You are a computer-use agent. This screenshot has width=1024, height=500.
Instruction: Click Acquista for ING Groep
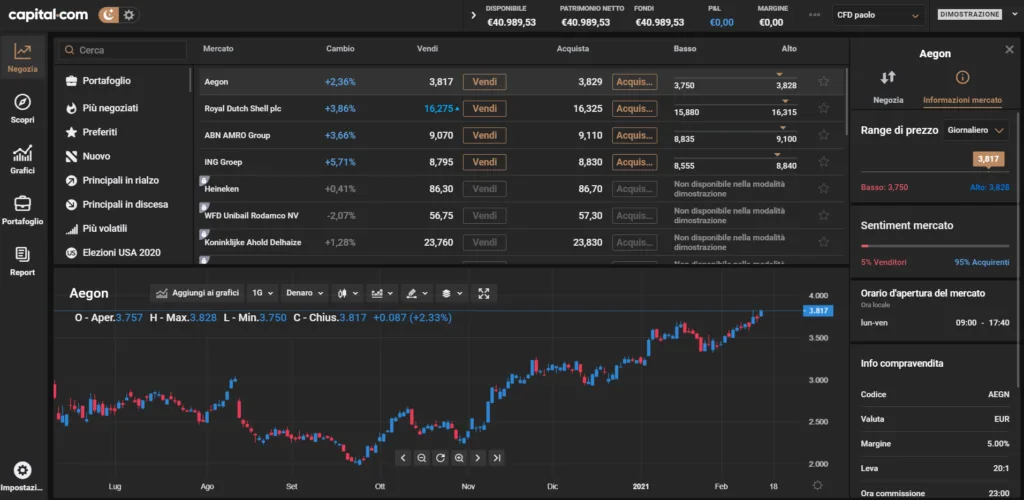click(x=635, y=162)
